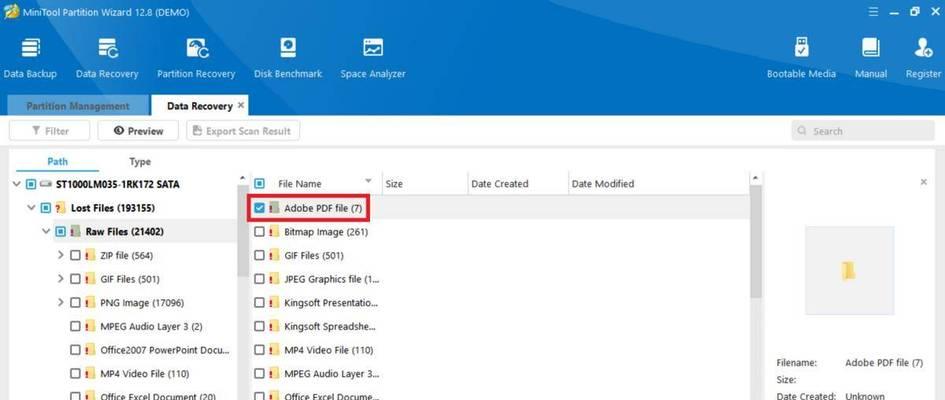Start the Disk Benchmark tool
The height and width of the screenshot is (400, 945).
(x=288, y=58)
